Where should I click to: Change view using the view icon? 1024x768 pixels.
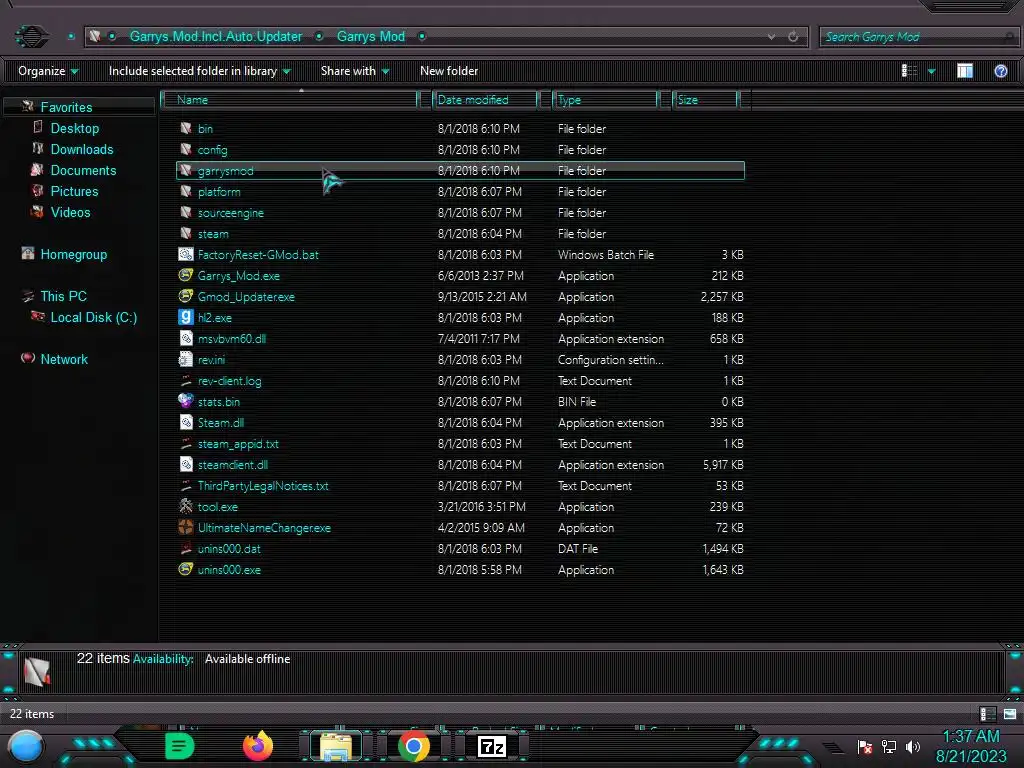click(909, 71)
